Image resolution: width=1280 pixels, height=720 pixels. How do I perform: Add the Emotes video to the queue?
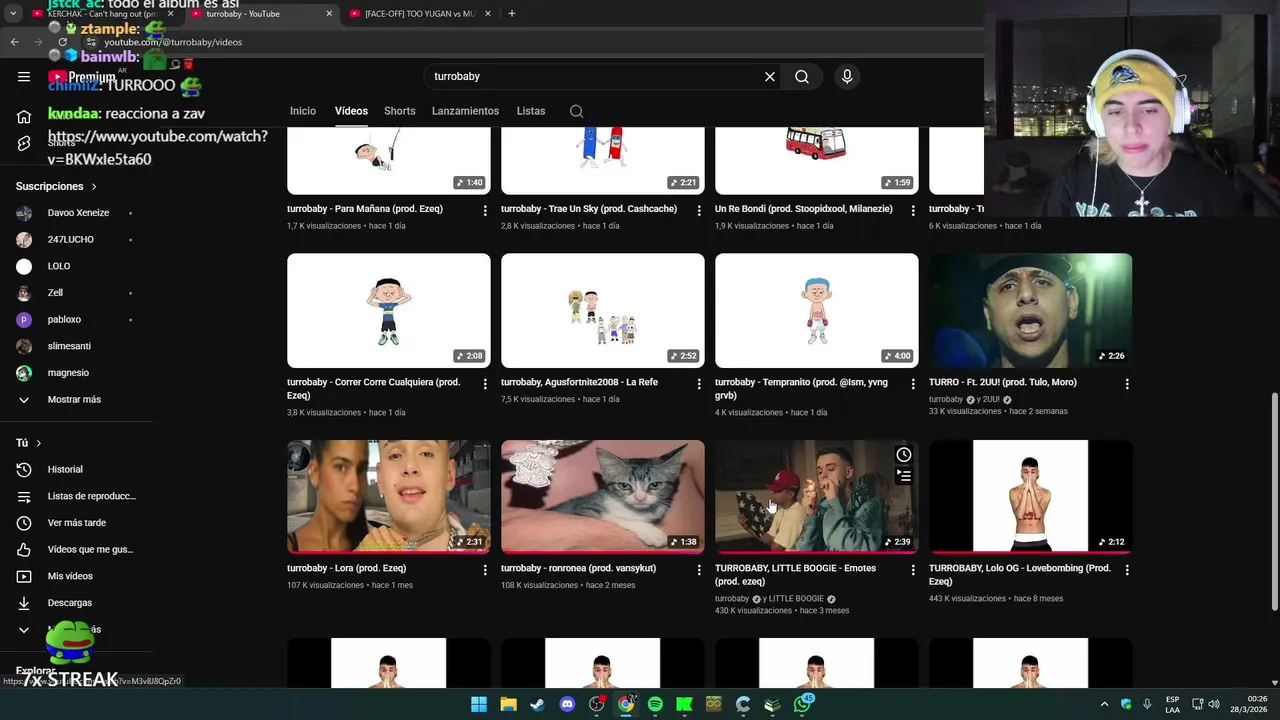click(904, 476)
